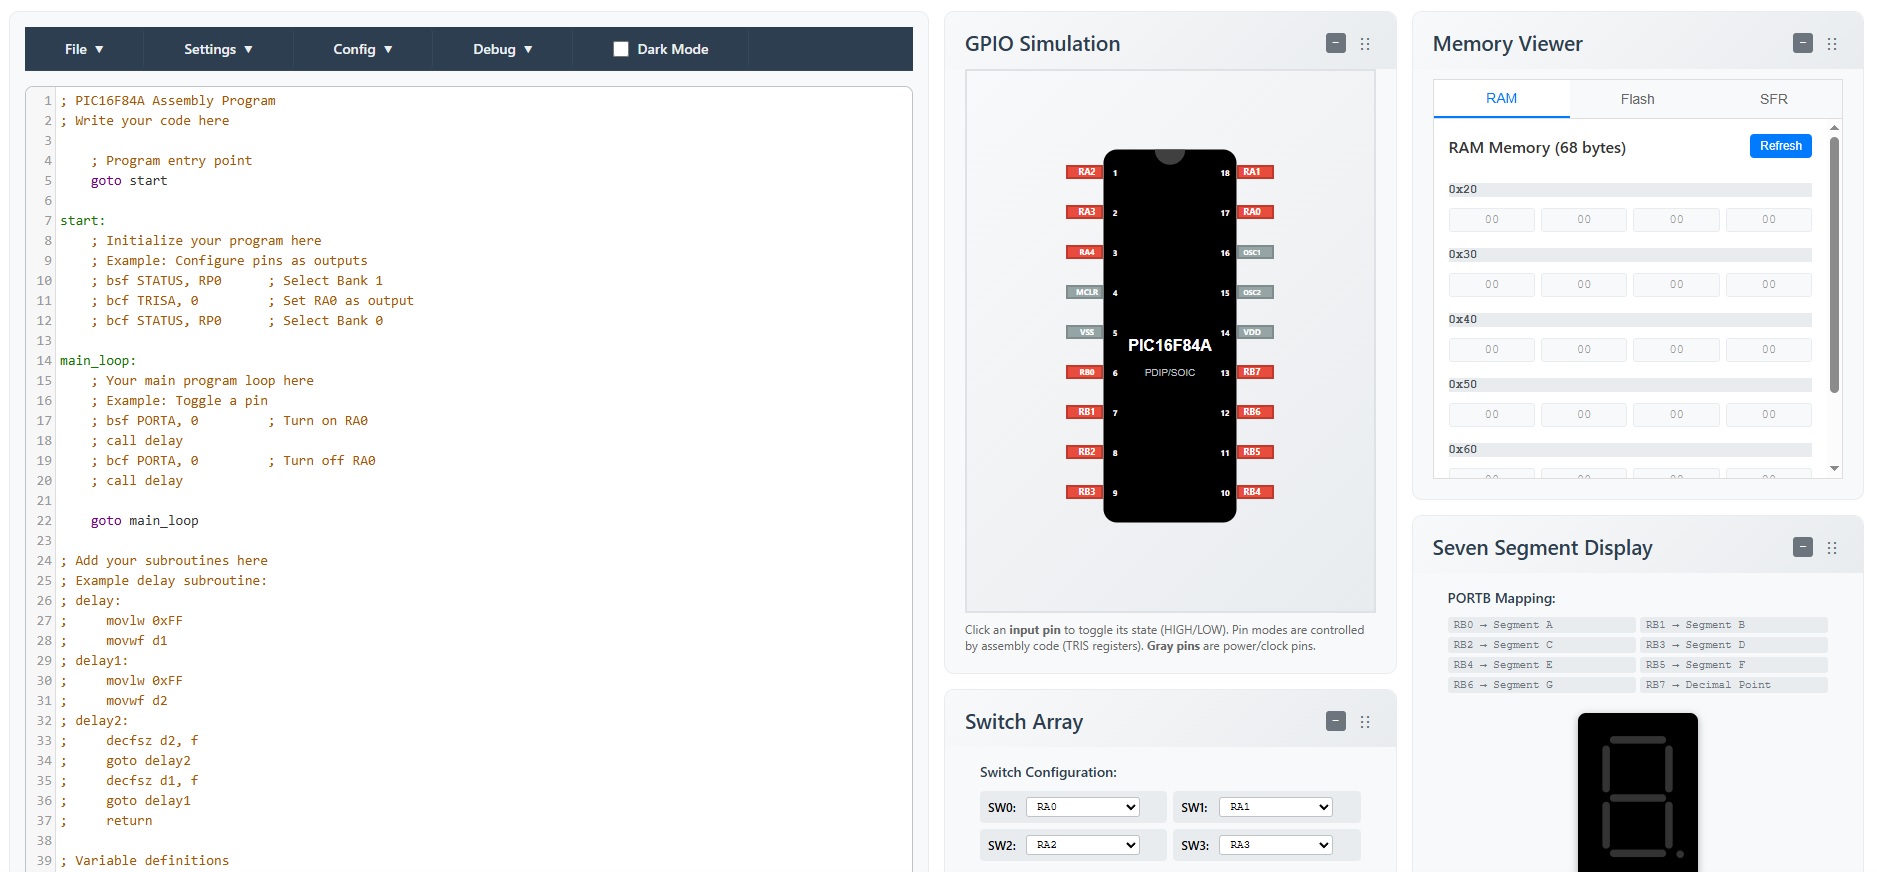Image resolution: width=1877 pixels, height=872 pixels.
Task: Click code line 'goto start'
Action: (129, 181)
